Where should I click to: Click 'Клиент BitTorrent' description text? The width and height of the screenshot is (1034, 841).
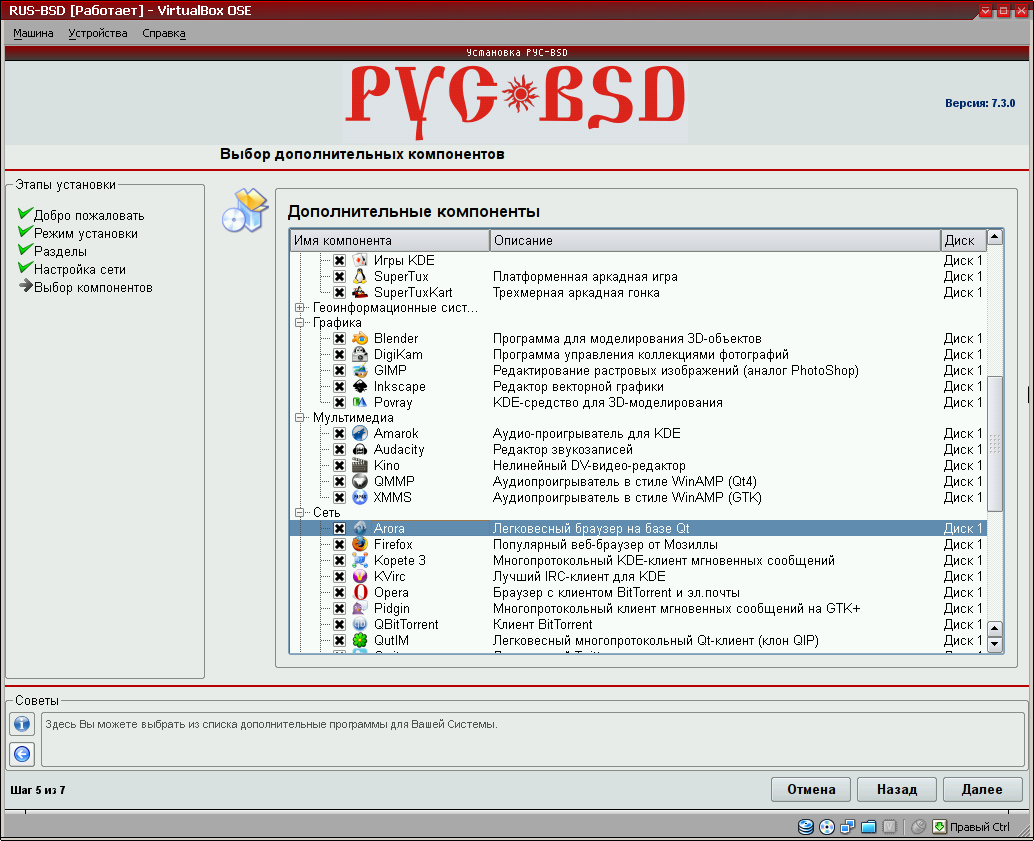543,625
